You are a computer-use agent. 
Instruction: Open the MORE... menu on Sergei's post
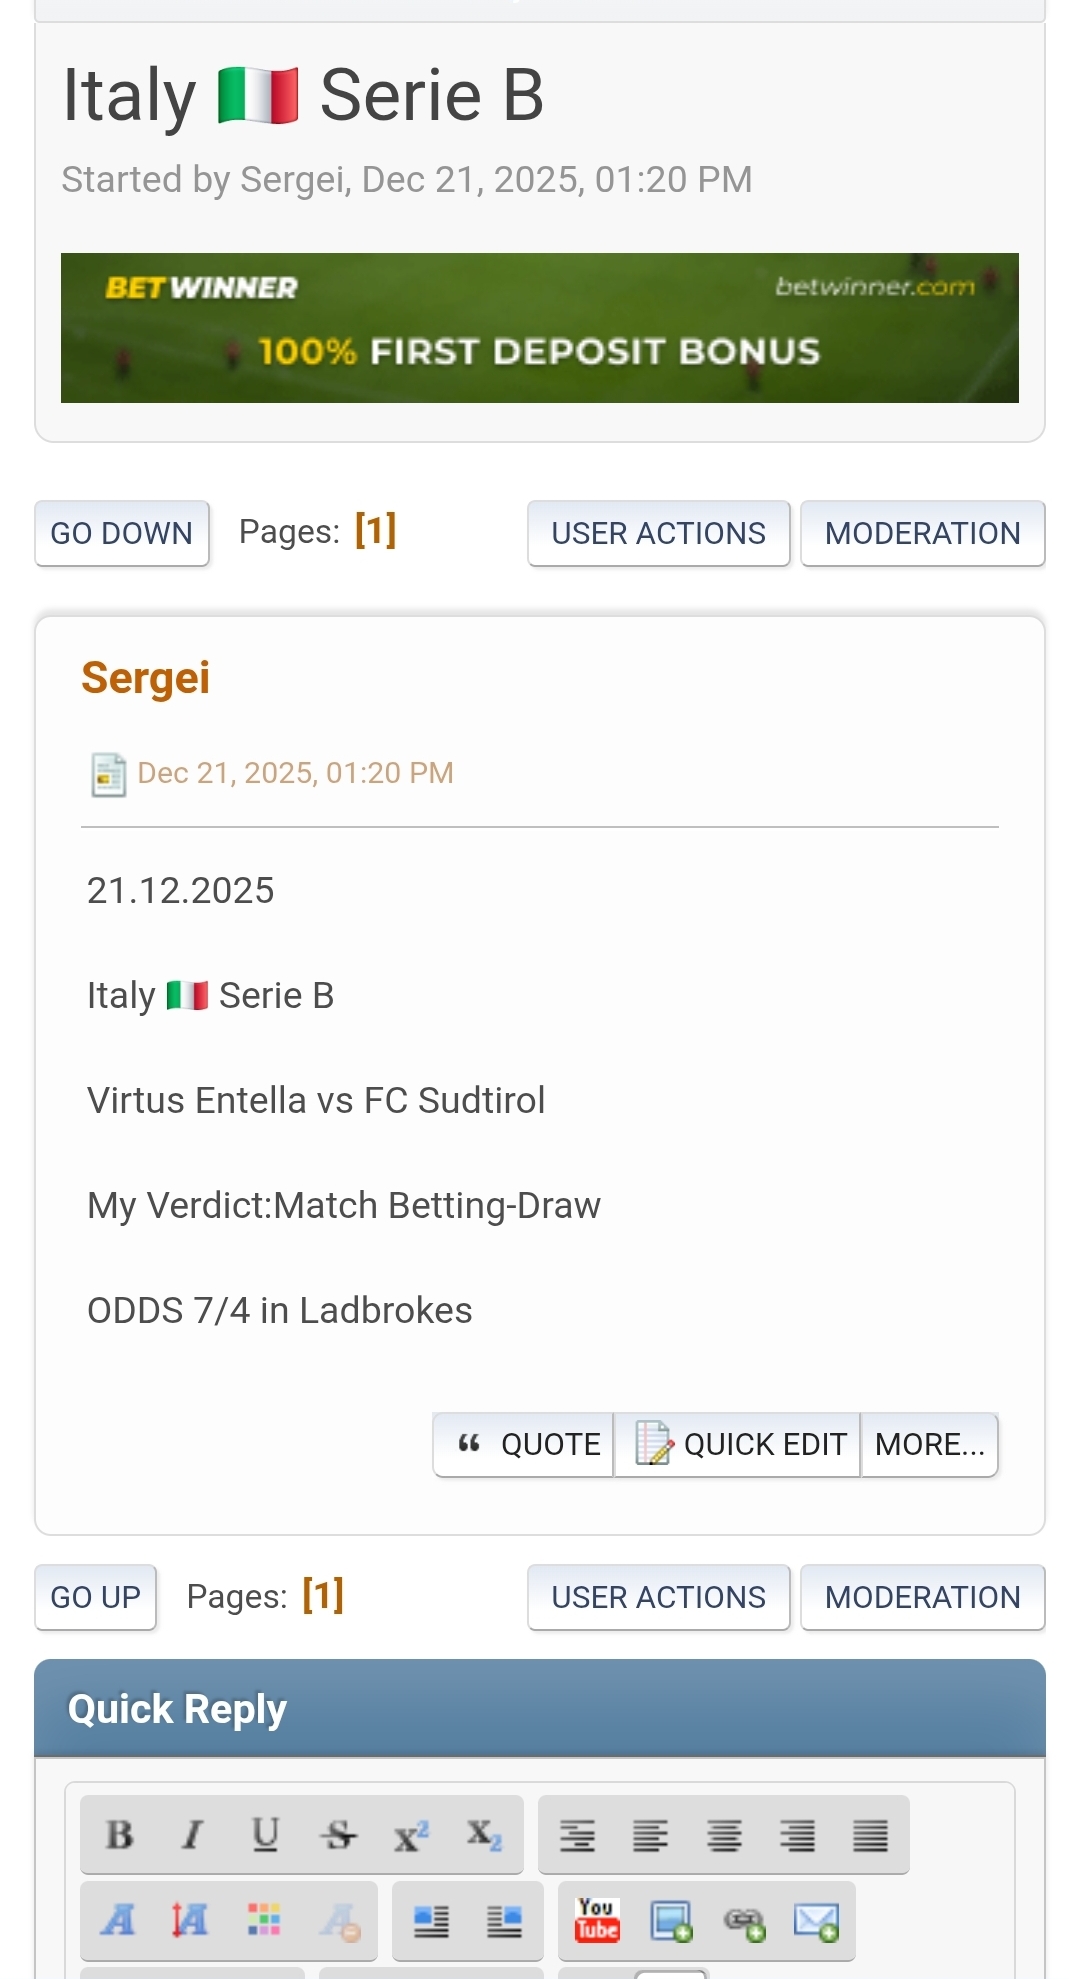click(929, 1444)
